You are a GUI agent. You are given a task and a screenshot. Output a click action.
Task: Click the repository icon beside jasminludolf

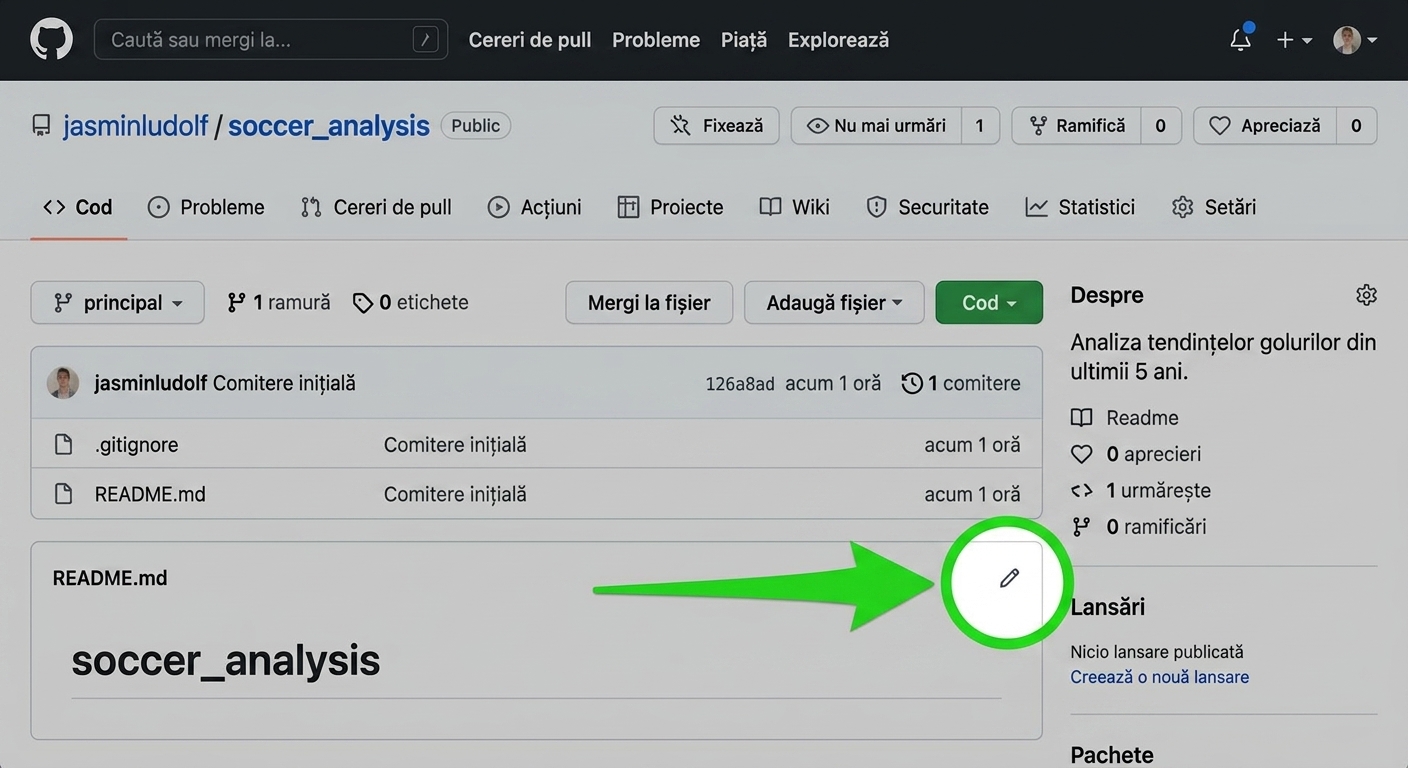pyautogui.click(x=42, y=126)
